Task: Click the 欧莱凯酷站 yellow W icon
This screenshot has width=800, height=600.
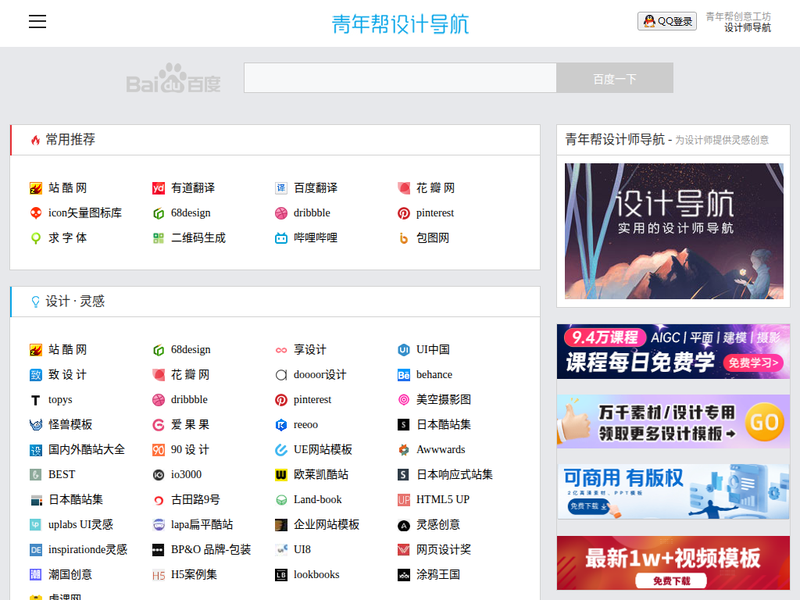Action: 281,475
